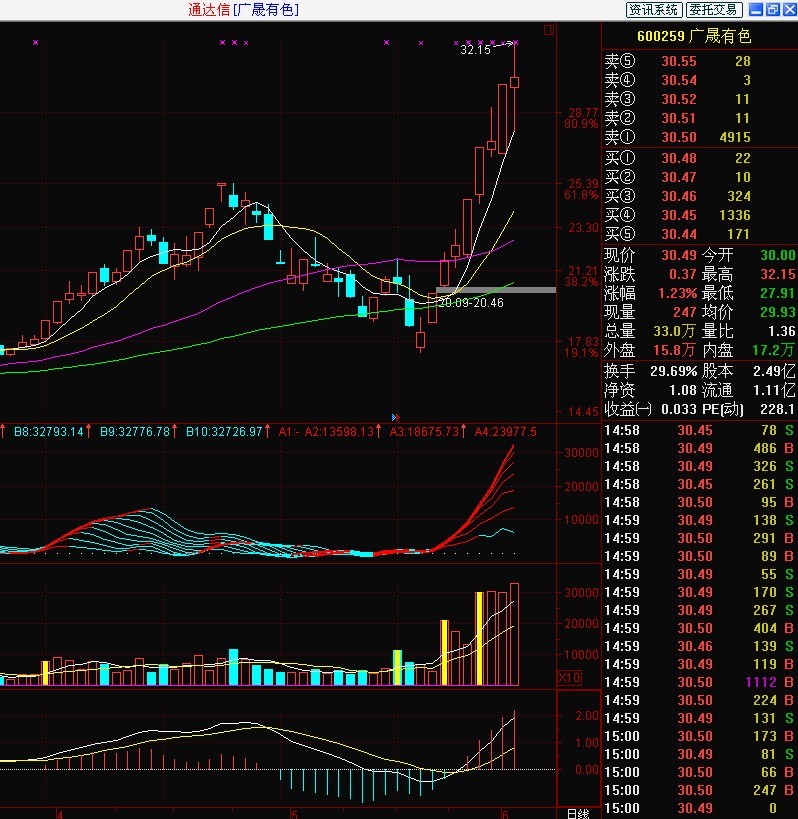Click the 21.21 38.2% price axis label
Screen dimensions: 798x819
coord(581,276)
